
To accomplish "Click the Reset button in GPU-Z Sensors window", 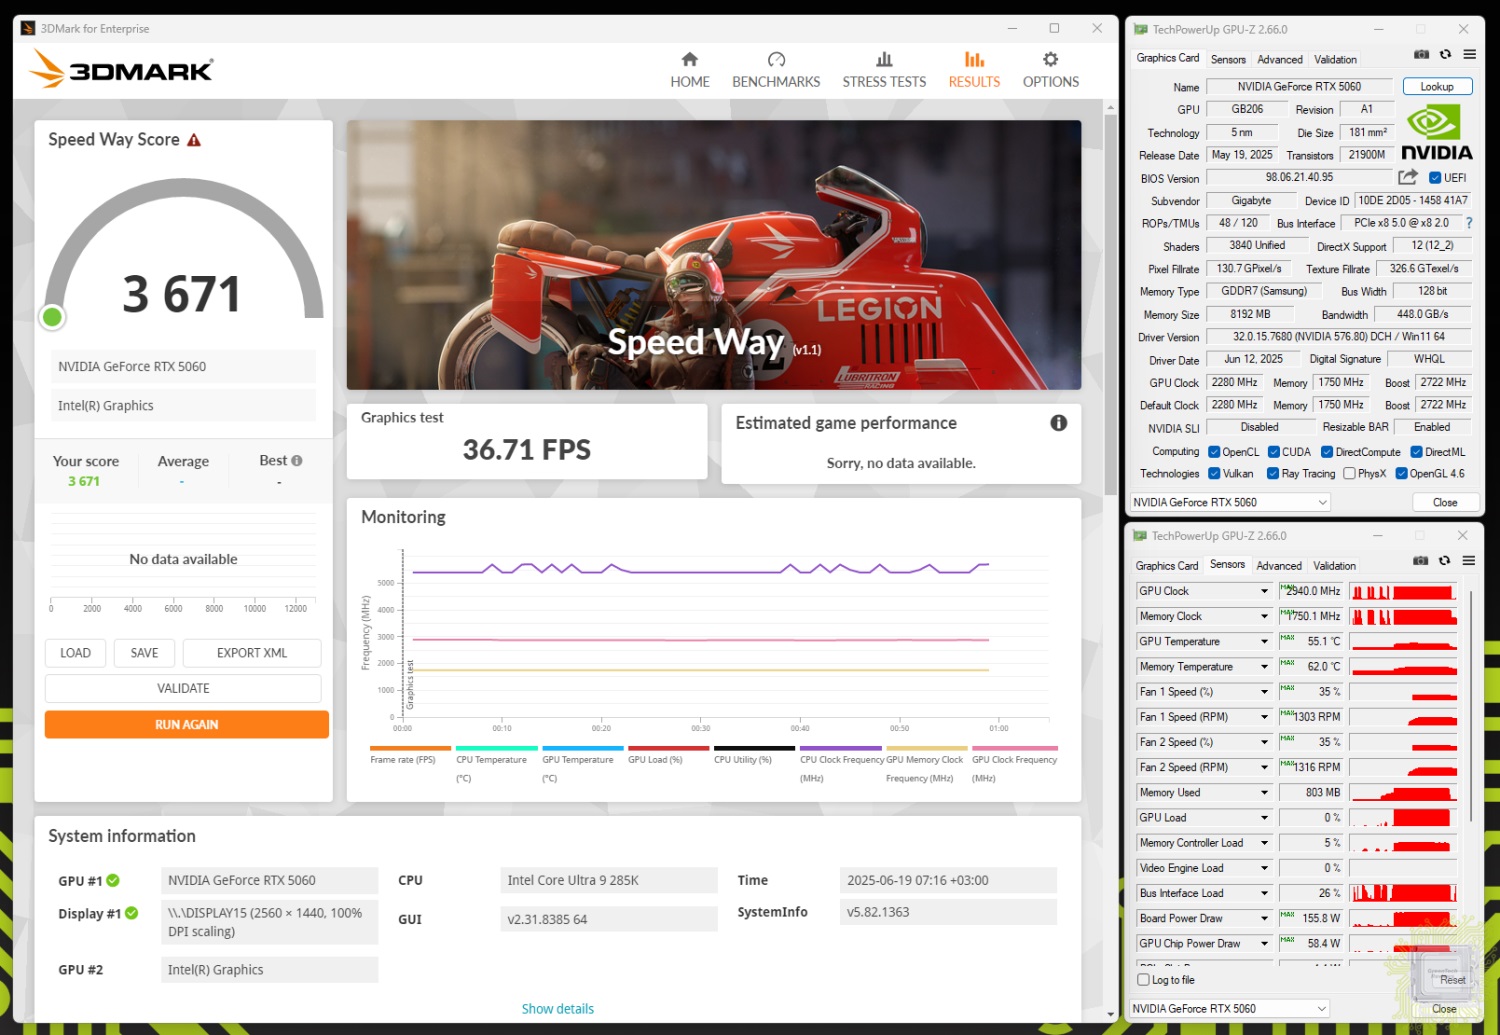I will (1452, 980).
